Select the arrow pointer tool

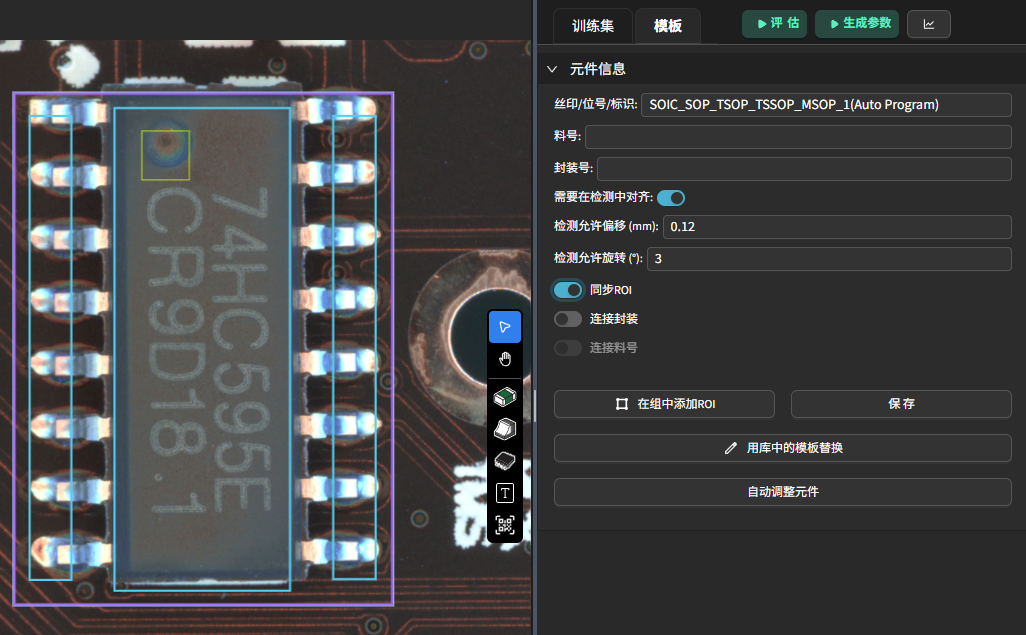coord(505,327)
